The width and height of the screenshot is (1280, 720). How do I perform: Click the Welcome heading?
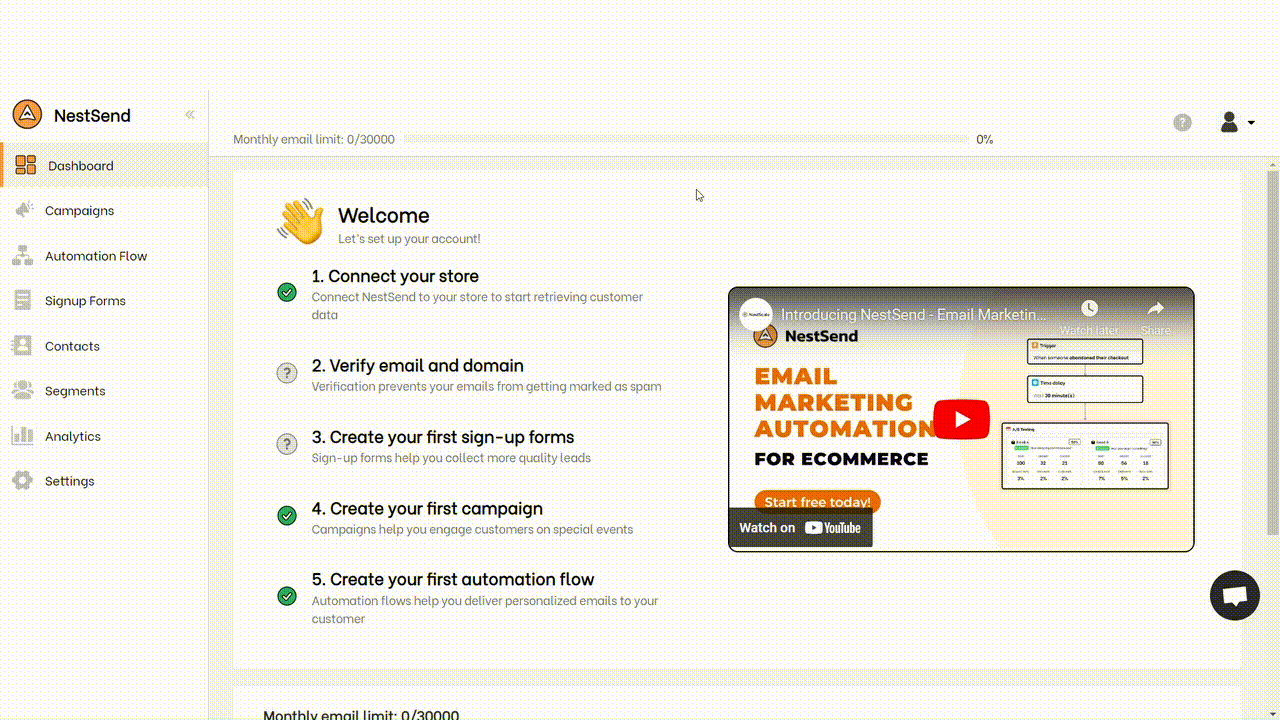[x=384, y=215]
